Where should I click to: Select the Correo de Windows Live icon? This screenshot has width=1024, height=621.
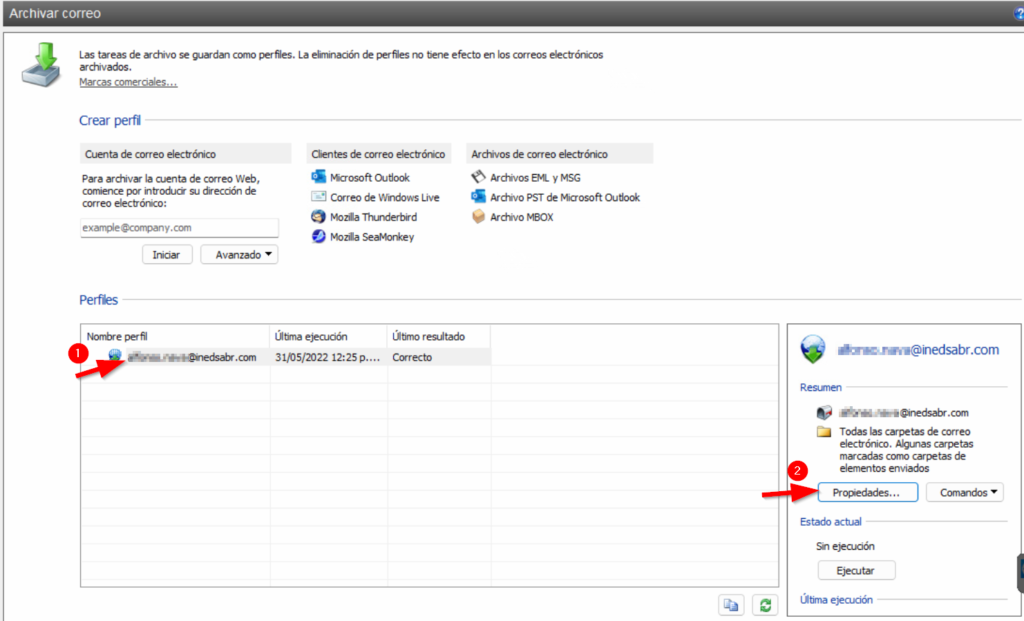point(319,197)
